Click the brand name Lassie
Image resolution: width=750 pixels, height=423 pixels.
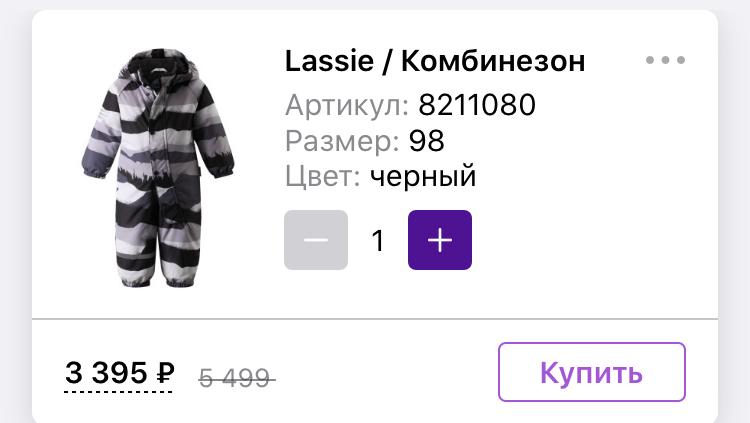click(329, 61)
